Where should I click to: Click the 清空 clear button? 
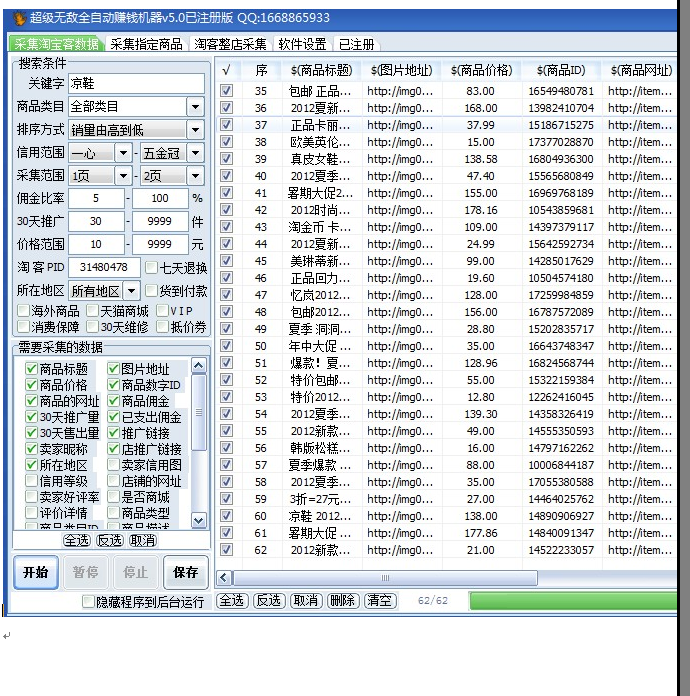[380, 601]
